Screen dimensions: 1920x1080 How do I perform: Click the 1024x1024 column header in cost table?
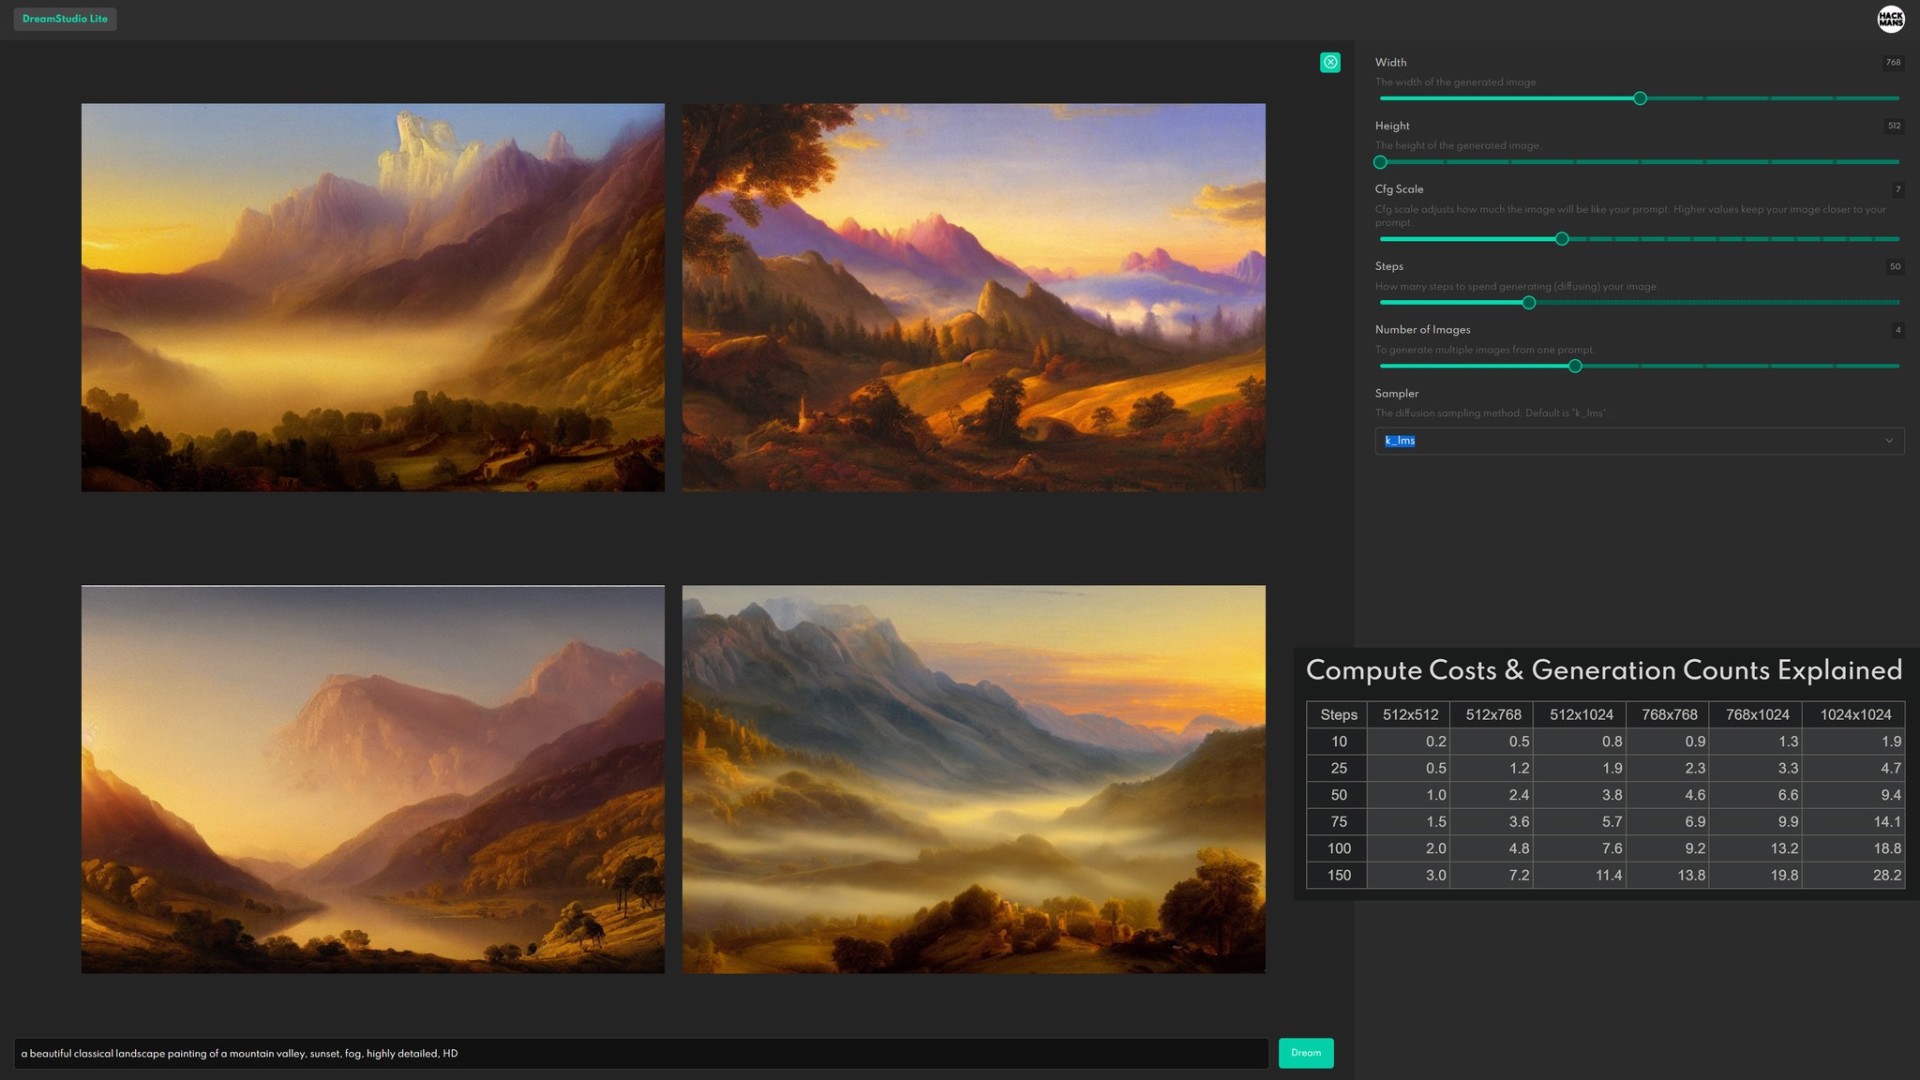[1855, 714]
